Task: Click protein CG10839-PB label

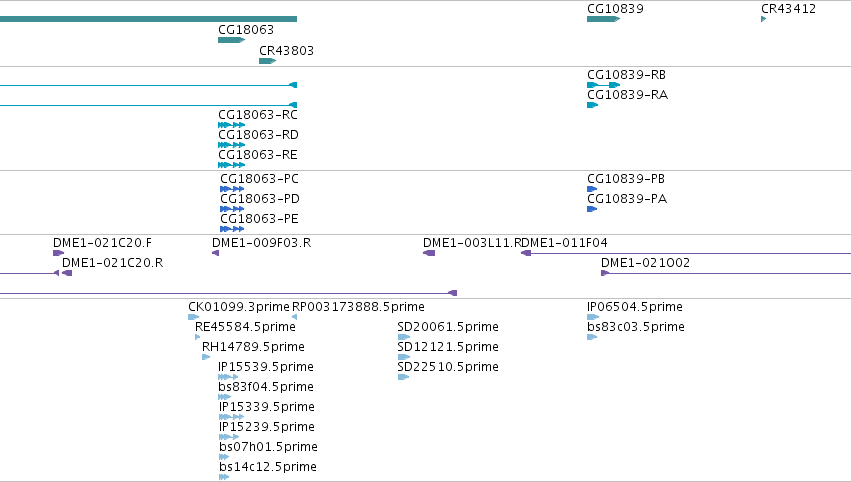Action: (x=626, y=179)
